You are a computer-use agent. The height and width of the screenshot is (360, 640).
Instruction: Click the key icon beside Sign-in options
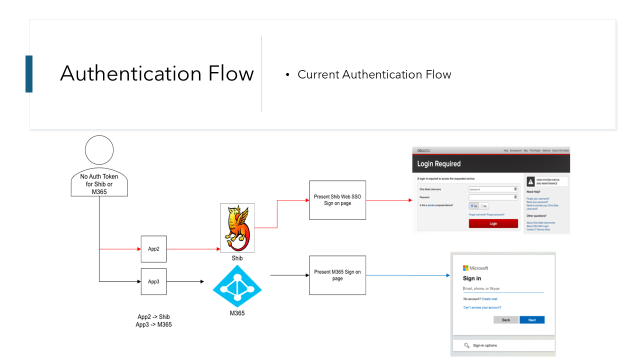click(467, 345)
